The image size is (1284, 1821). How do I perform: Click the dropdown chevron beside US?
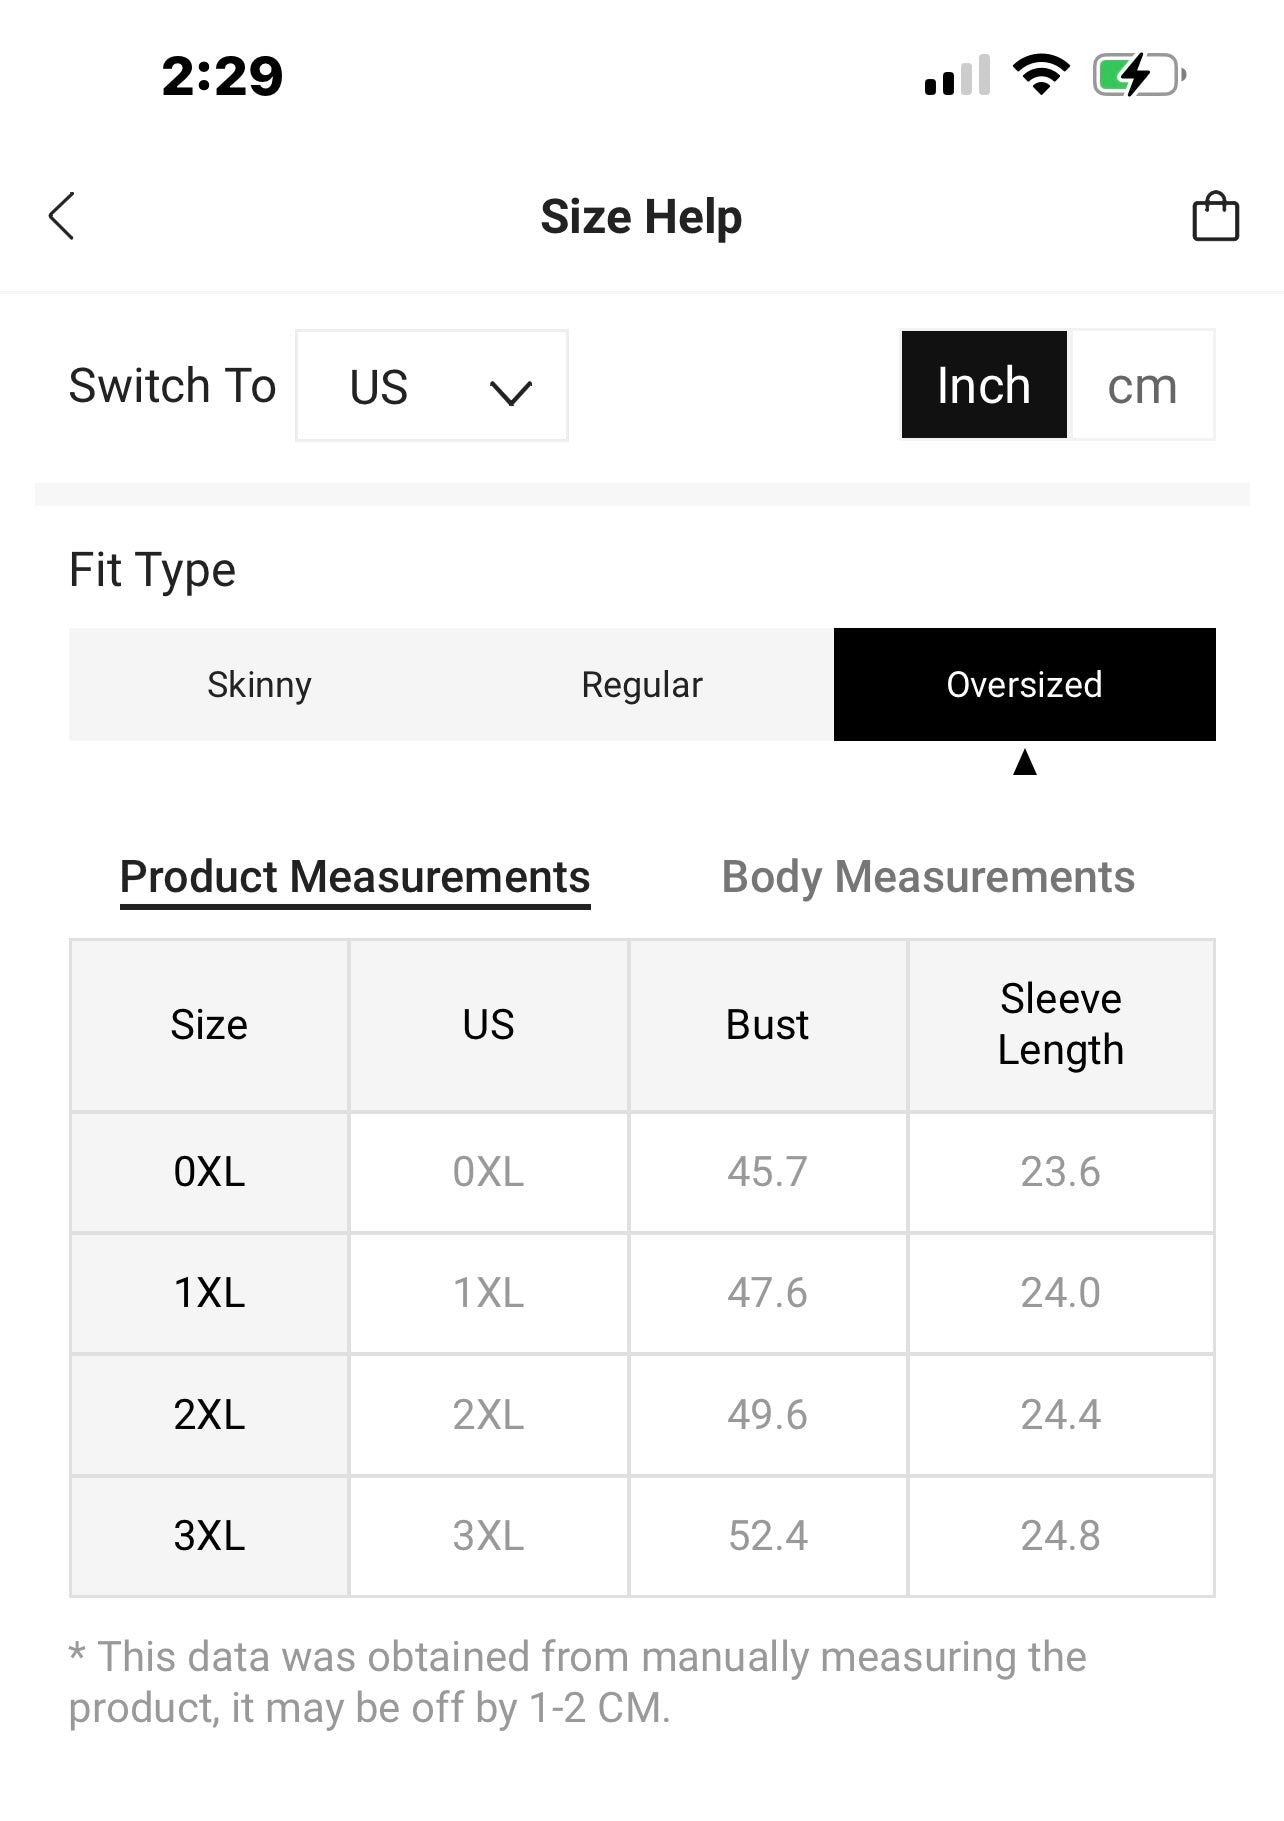pos(511,391)
